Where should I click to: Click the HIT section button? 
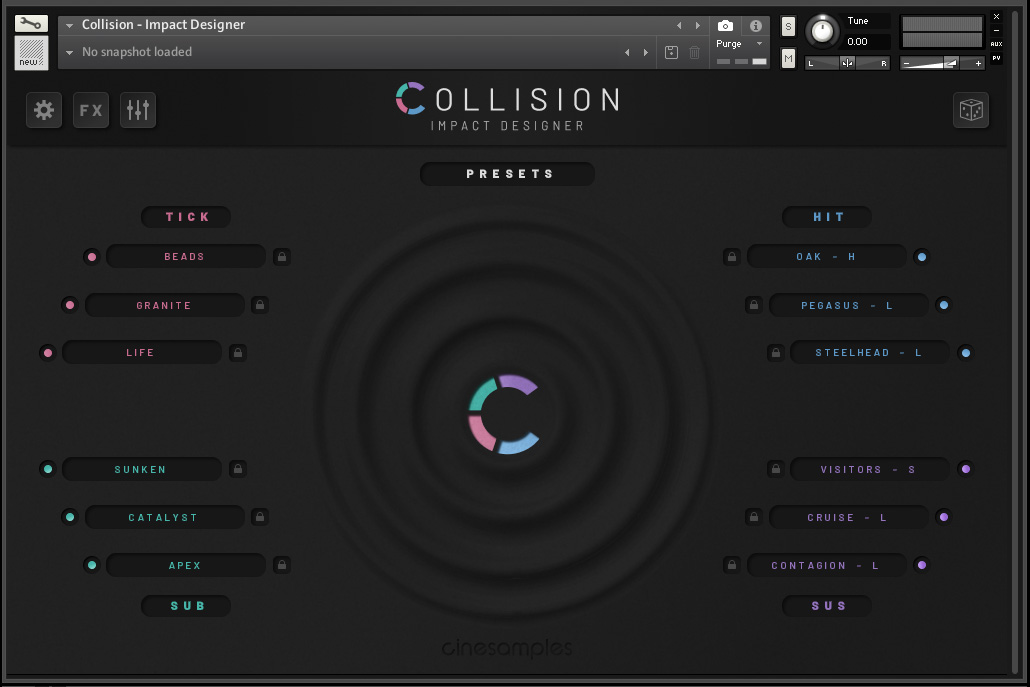(827, 217)
